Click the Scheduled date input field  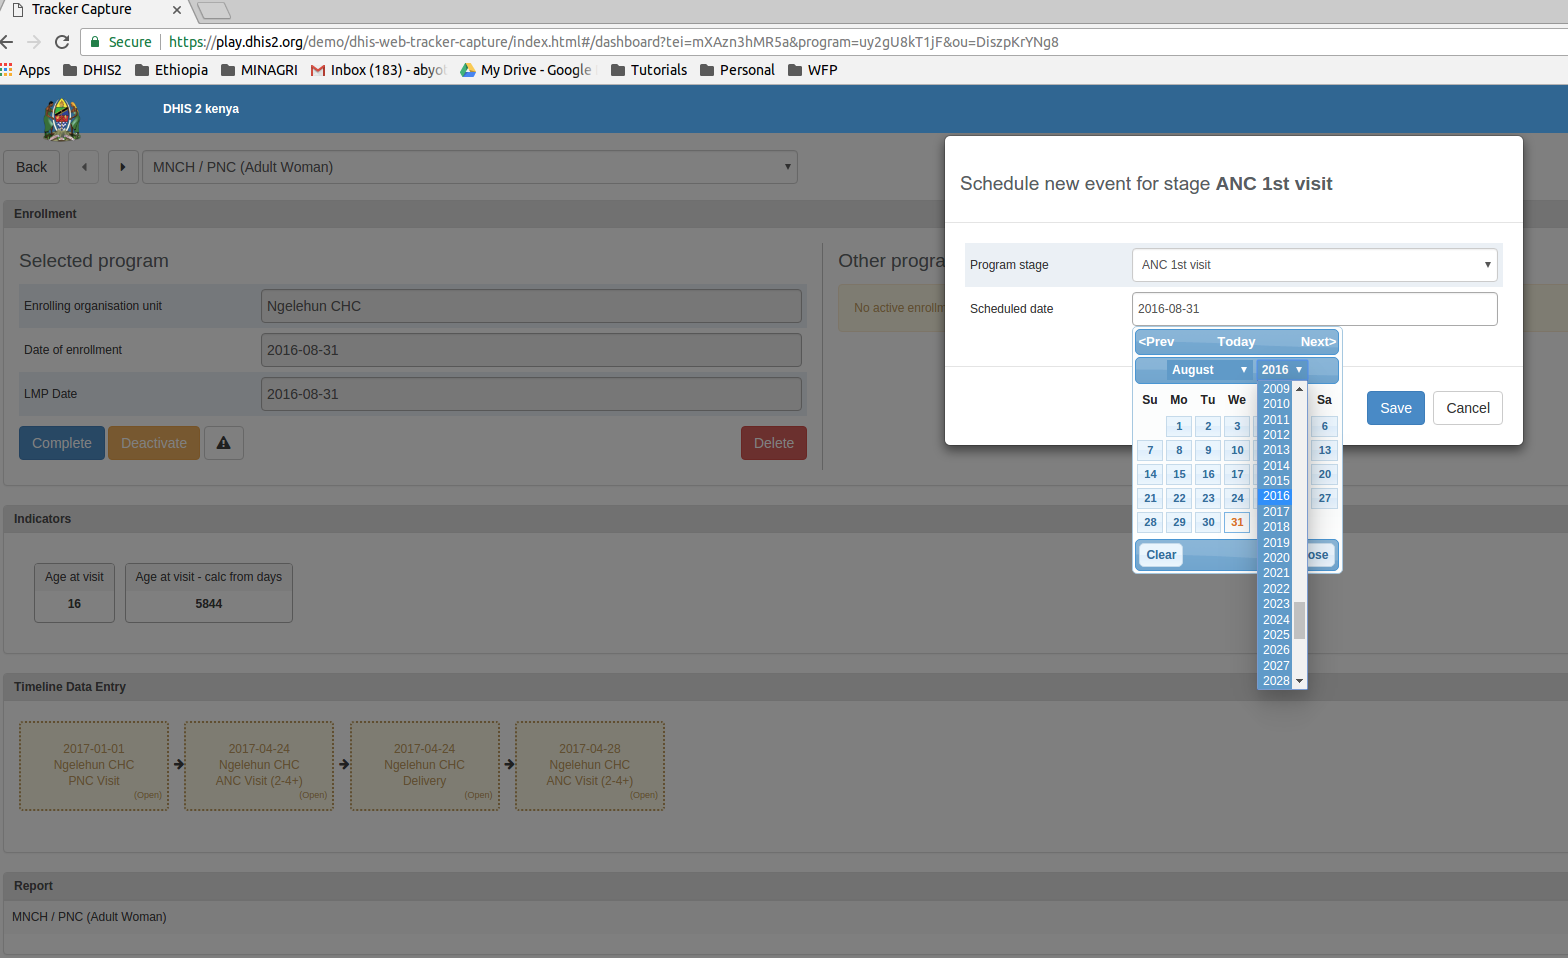[1314, 309]
